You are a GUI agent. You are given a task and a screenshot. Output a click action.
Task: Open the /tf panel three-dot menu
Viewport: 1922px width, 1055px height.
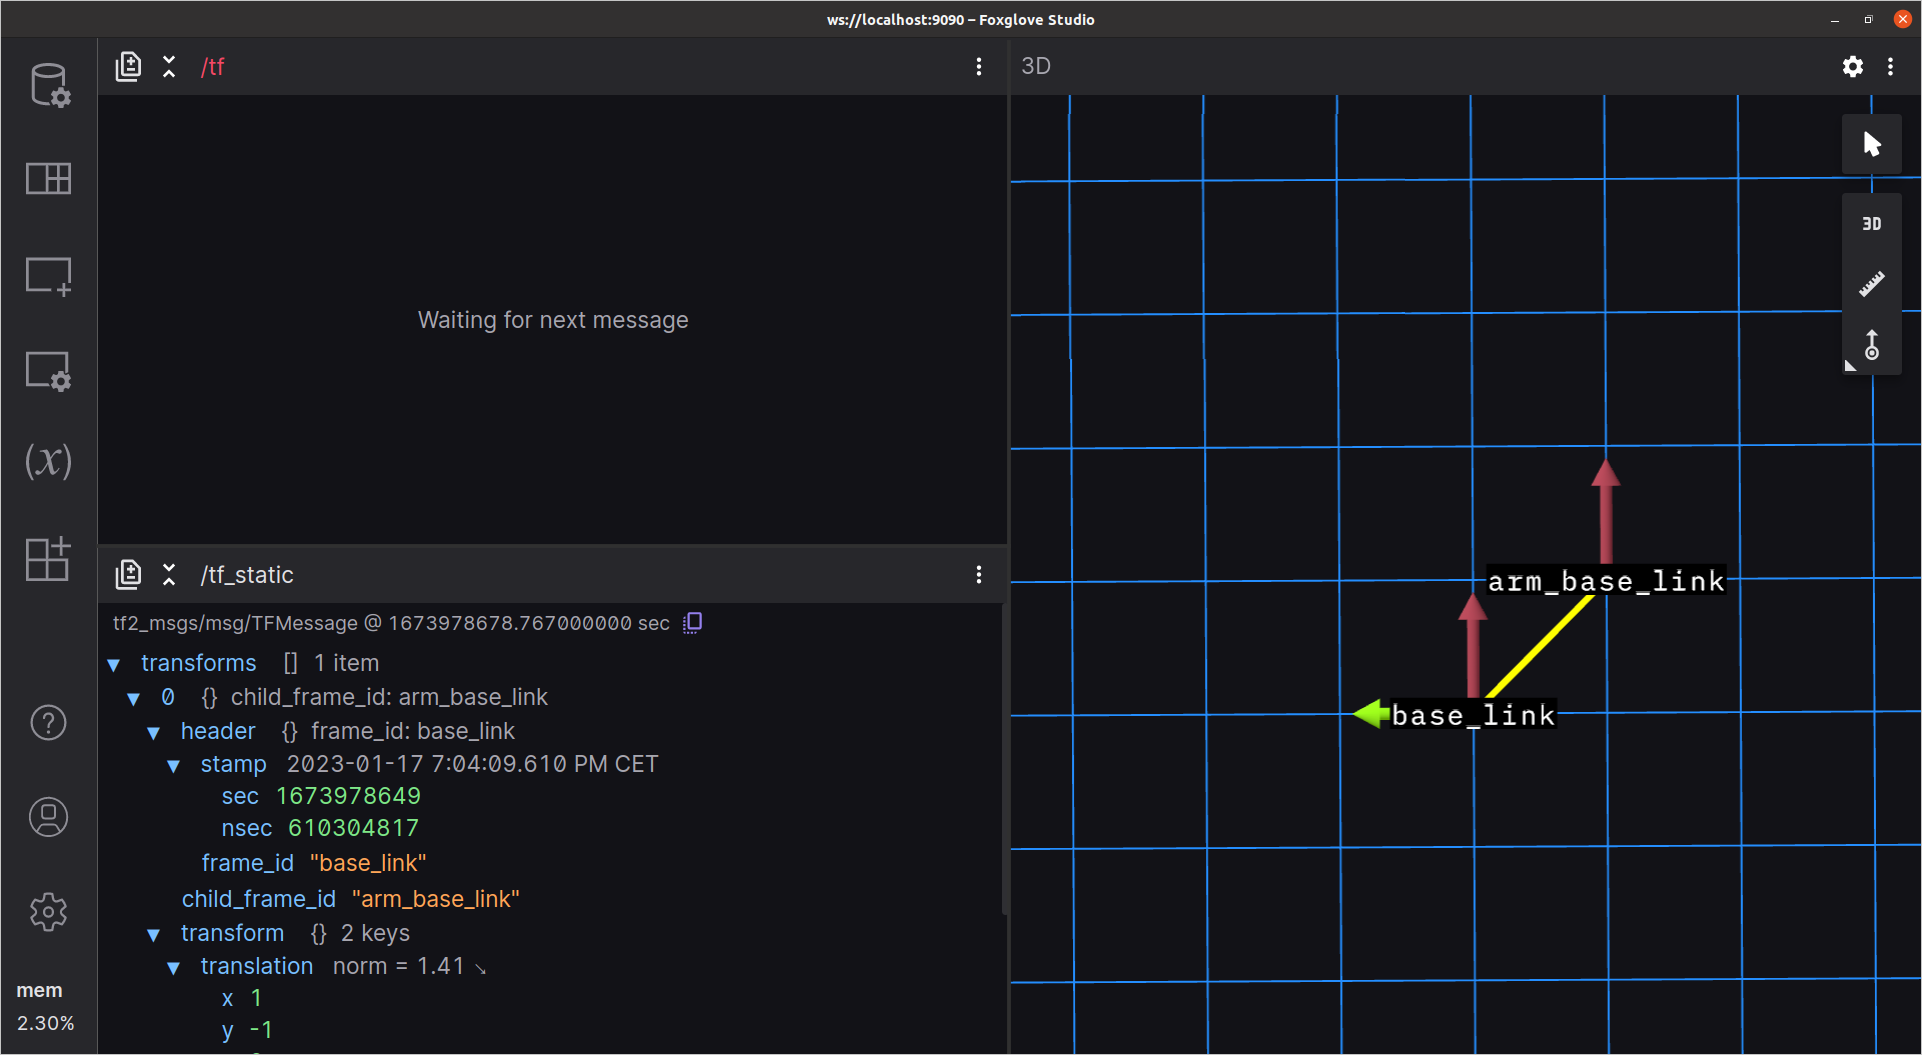pos(978,67)
